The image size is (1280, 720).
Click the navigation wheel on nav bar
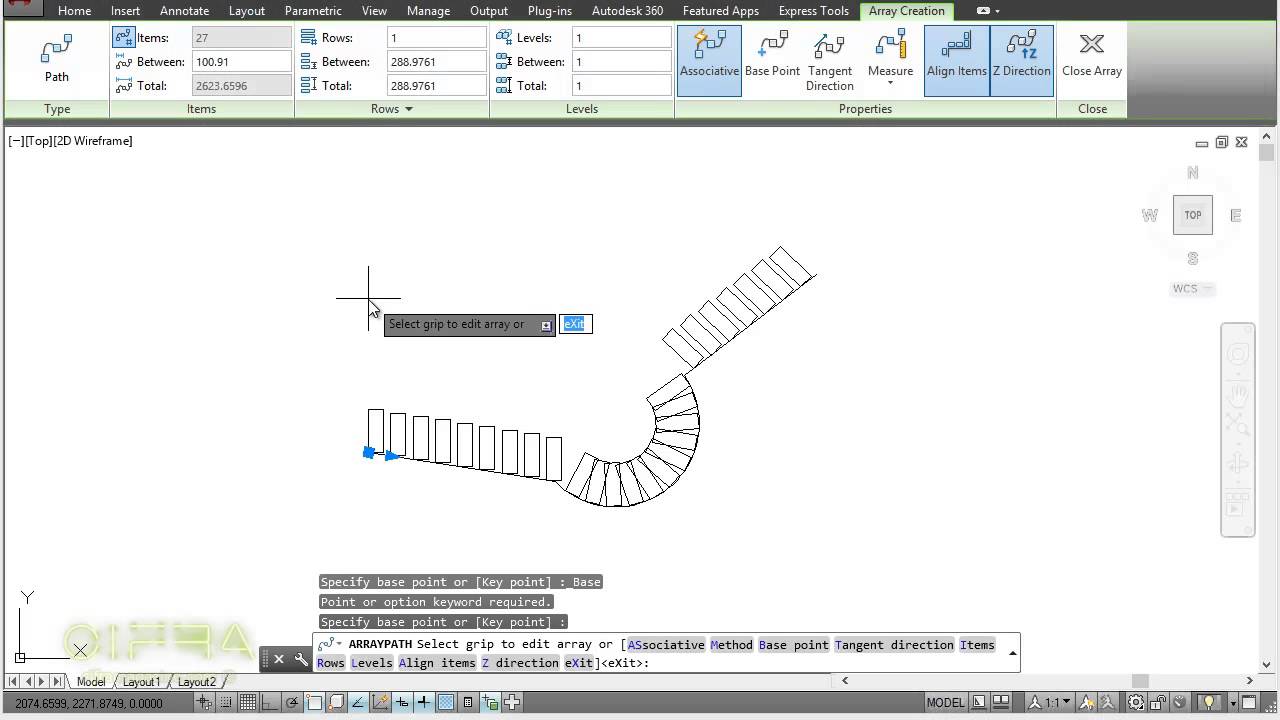[x=1238, y=354]
